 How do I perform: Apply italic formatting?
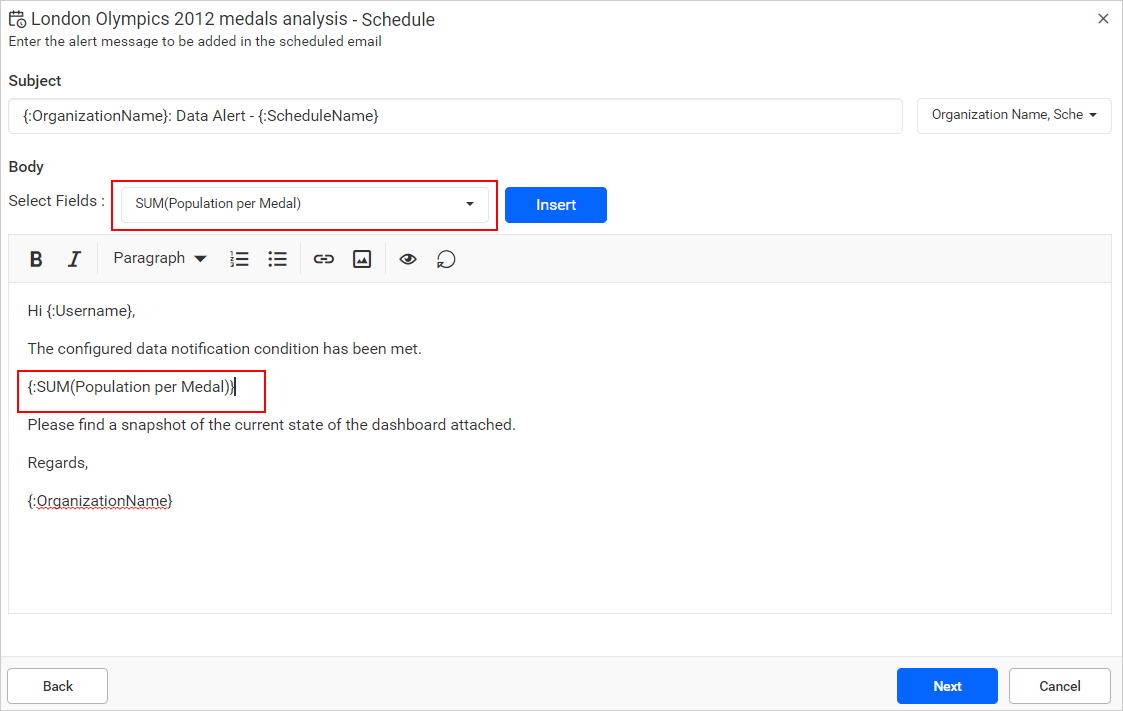73,258
